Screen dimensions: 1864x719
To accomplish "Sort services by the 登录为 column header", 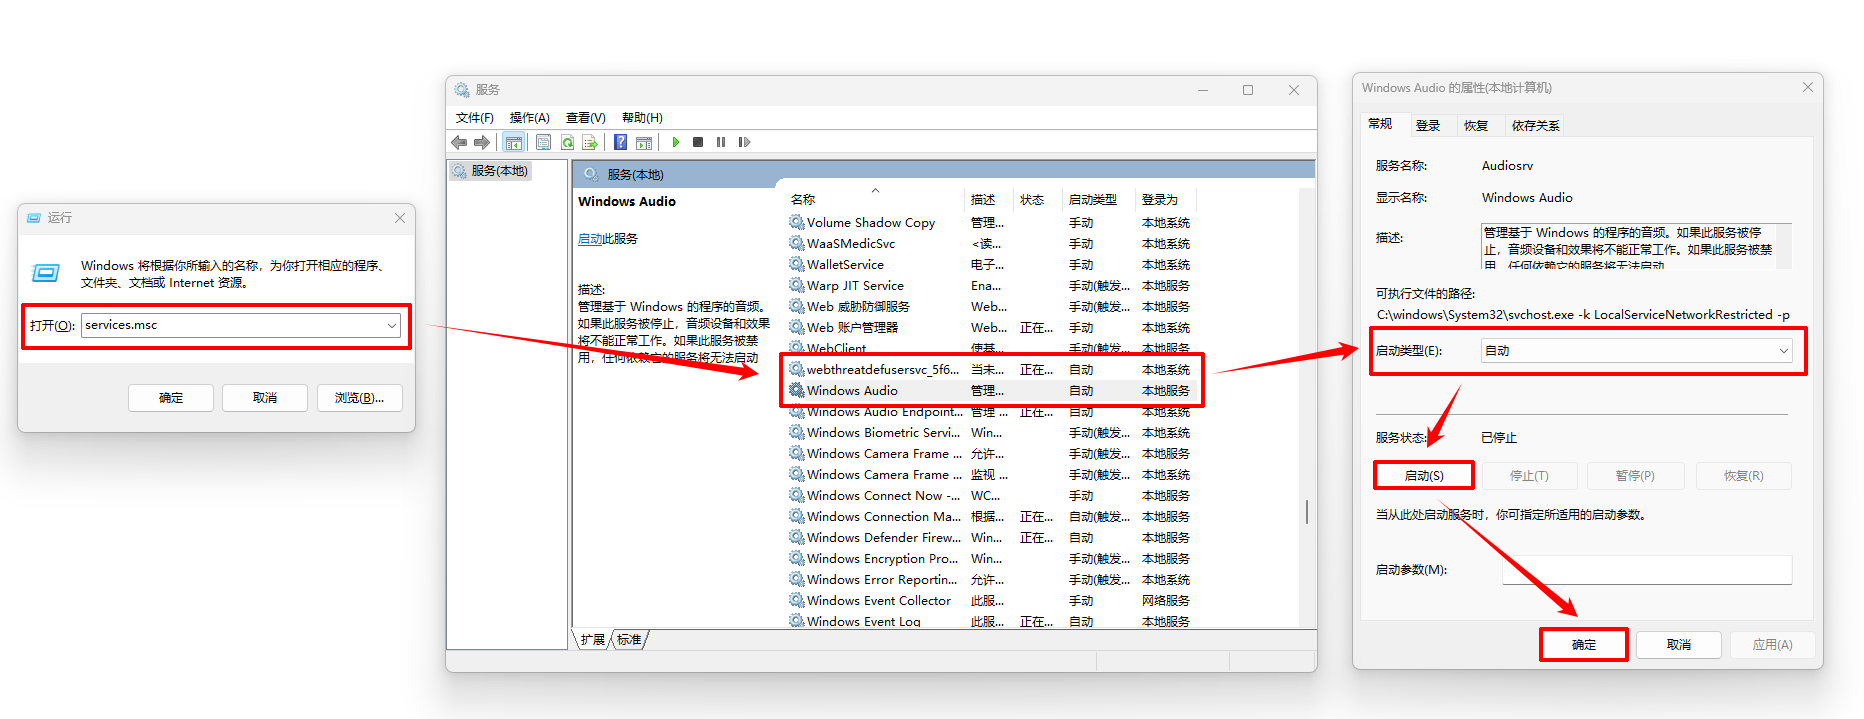I will point(1166,199).
